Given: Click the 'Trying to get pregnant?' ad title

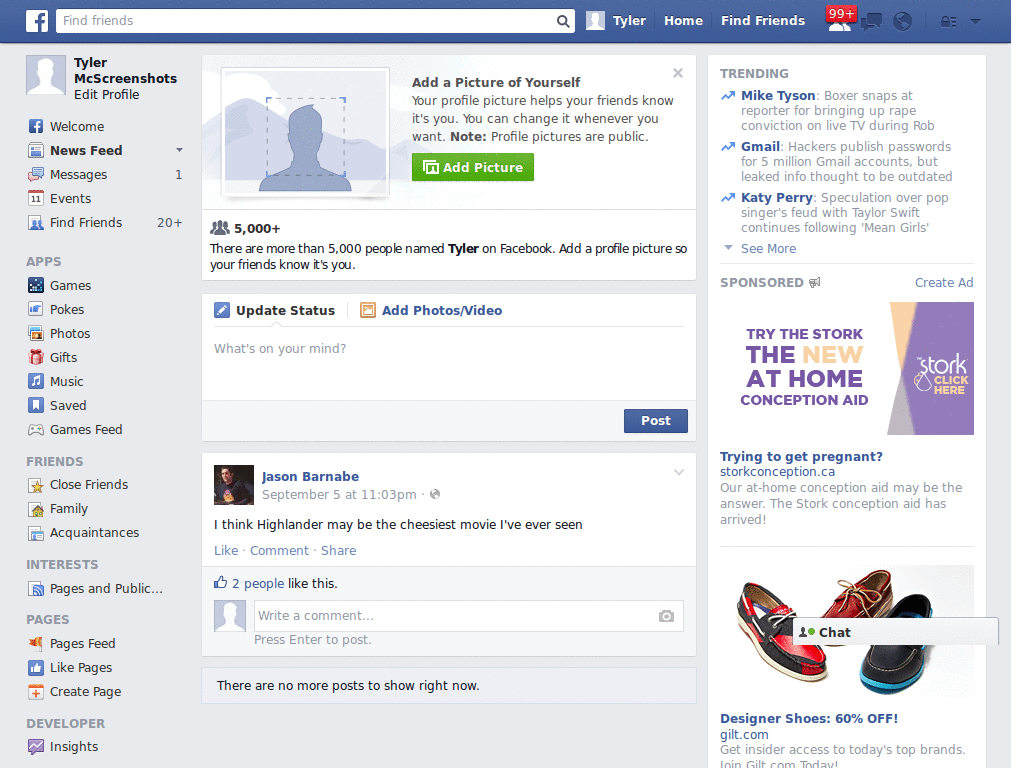Looking at the screenshot, I should coord(801,456).
